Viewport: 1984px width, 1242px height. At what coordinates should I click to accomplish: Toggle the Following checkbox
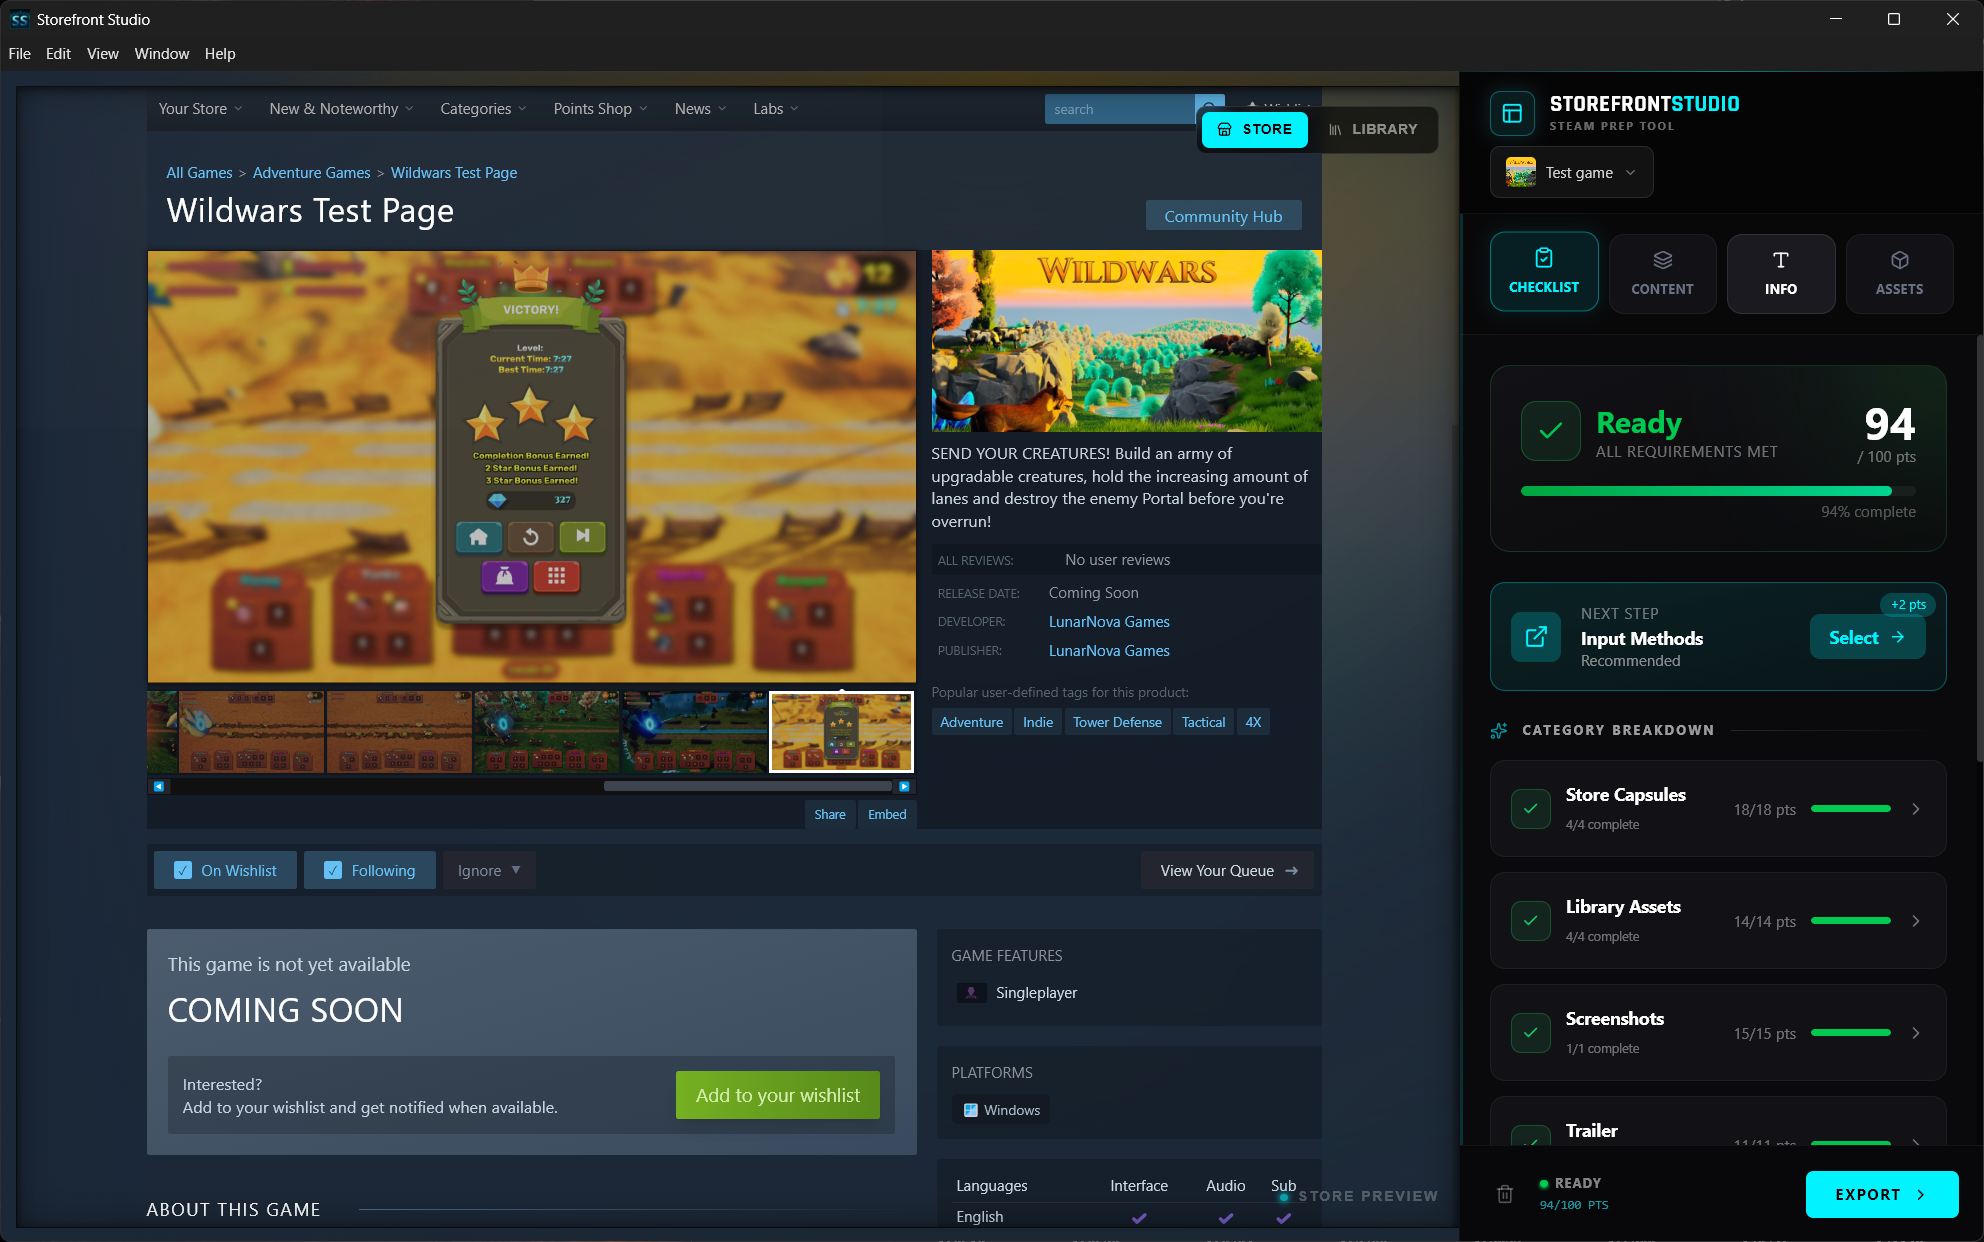tap(333, 871)
